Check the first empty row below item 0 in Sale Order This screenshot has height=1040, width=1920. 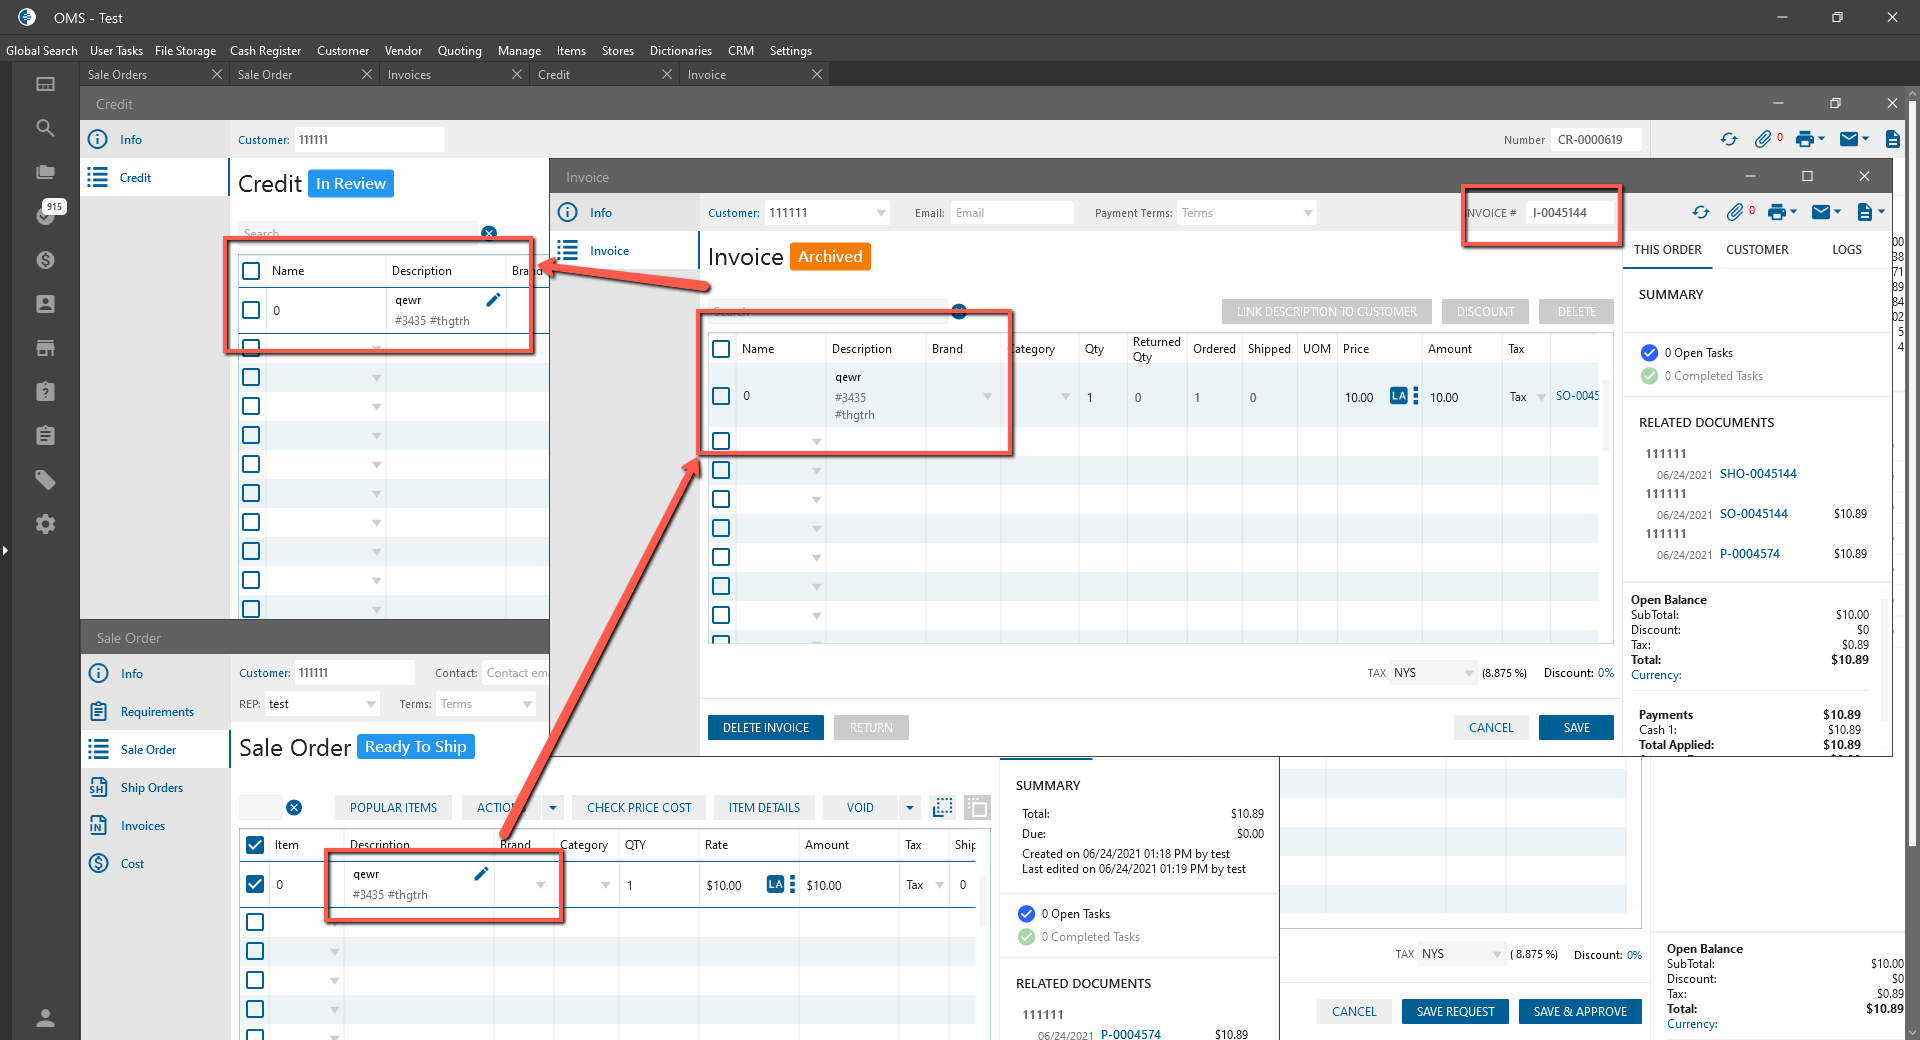[255, 922]
